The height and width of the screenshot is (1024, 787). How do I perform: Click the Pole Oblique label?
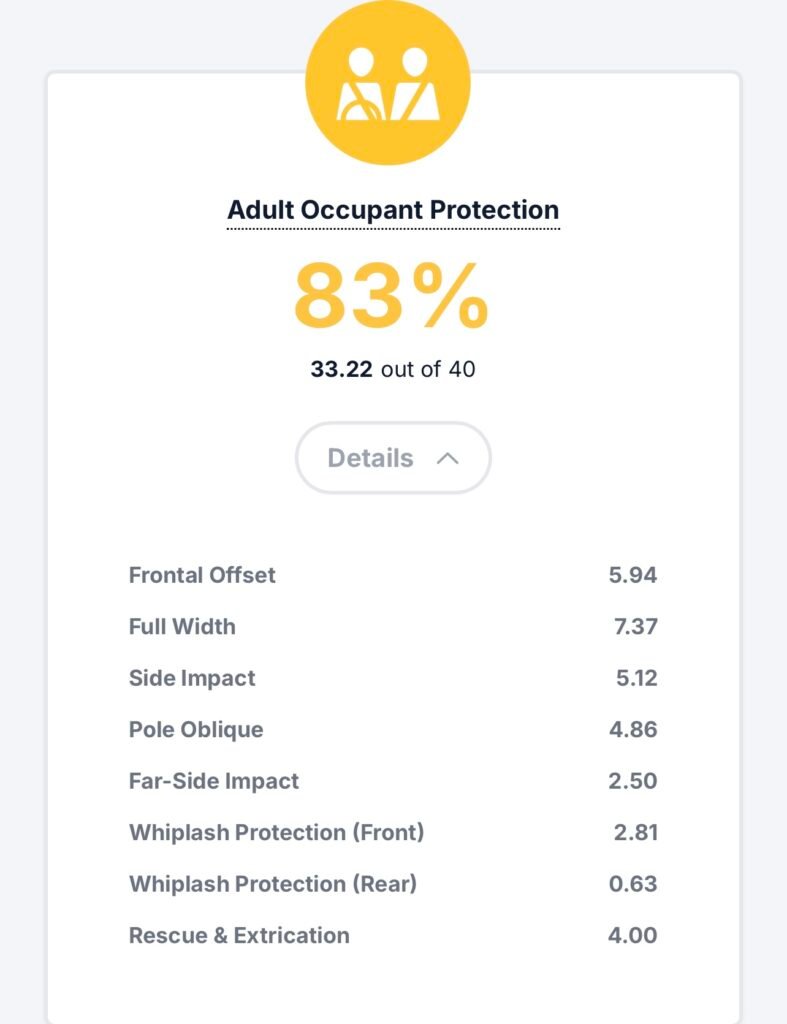(196, 730)
